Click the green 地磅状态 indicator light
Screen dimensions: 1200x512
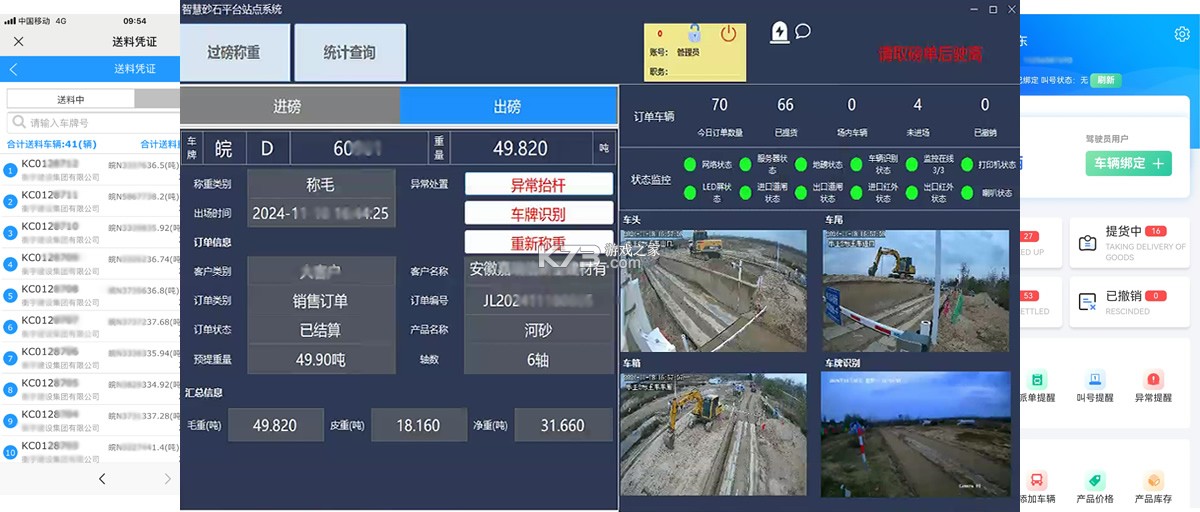coord(799,165)
